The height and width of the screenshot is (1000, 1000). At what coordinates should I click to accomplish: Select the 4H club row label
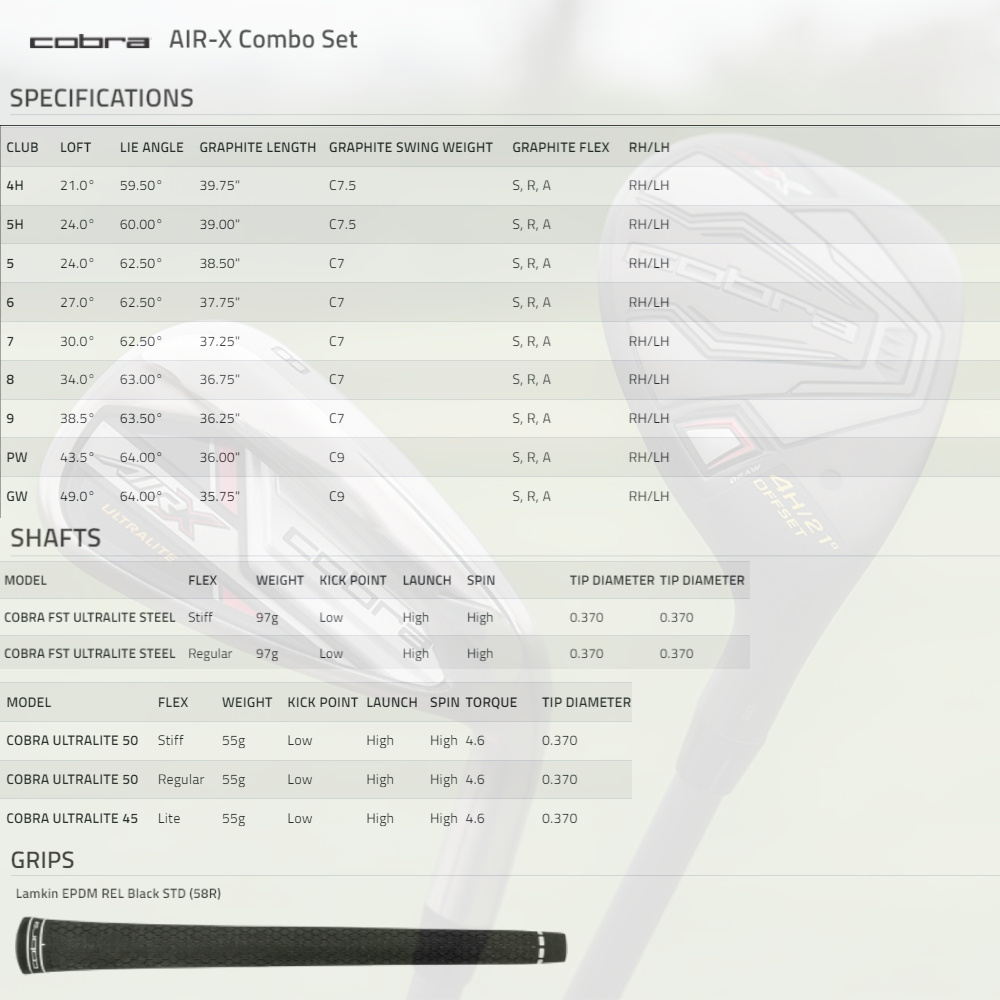[x=15, y=185]
